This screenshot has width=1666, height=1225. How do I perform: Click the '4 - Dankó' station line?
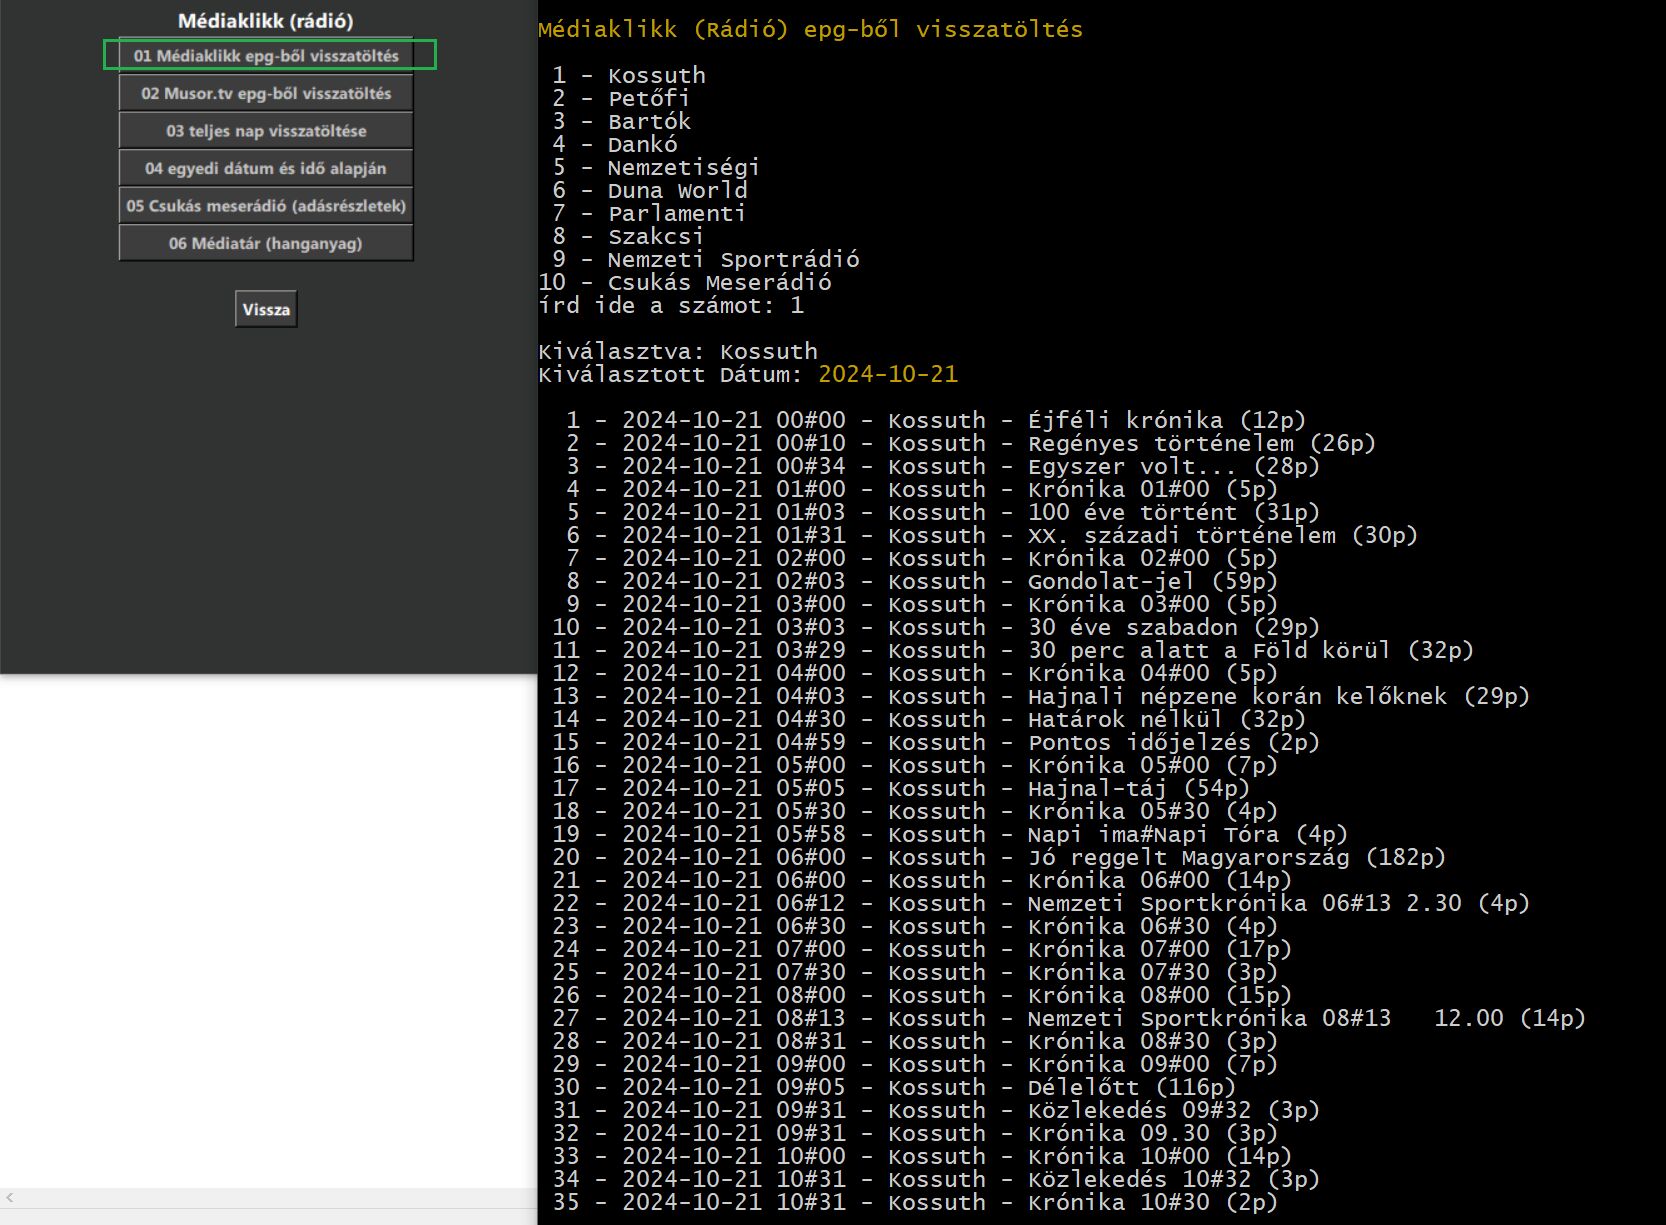click(x=614, y=145)
